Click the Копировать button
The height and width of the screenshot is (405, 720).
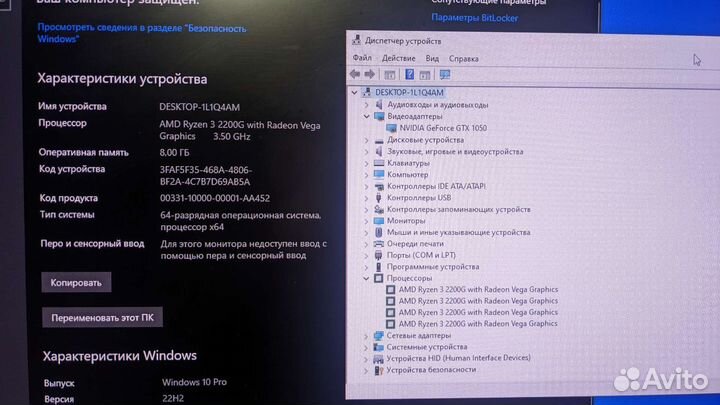pos(76,282)
